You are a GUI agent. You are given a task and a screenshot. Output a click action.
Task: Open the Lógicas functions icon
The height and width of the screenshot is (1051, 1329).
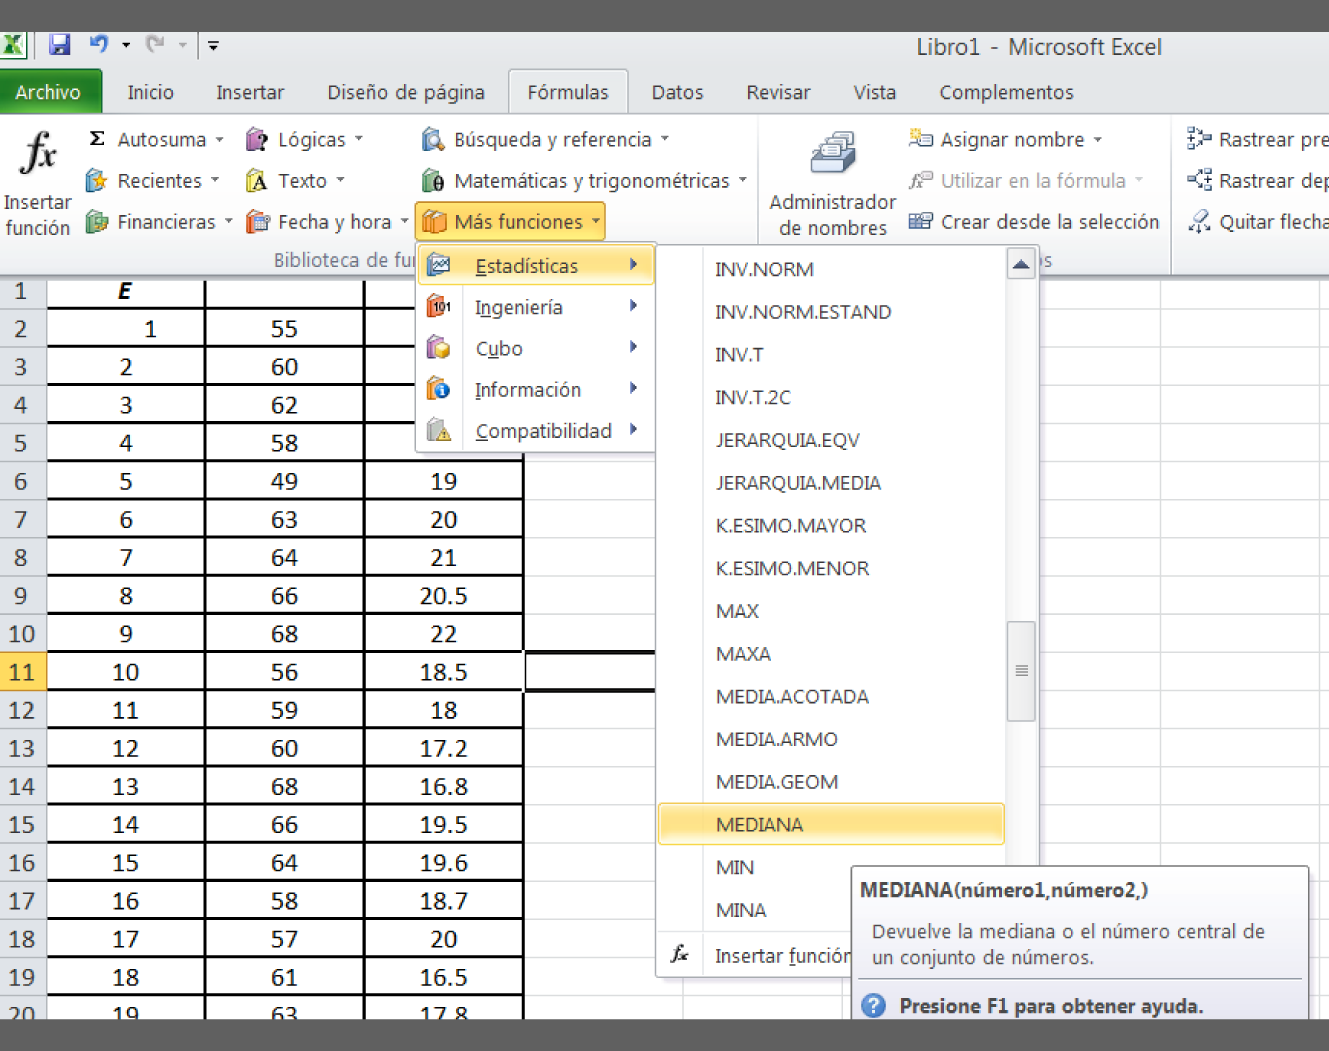coord(257,139)
